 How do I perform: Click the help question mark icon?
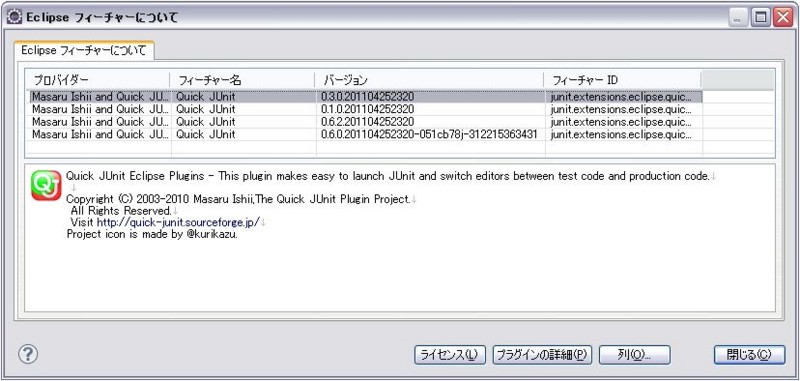click(28, 353)
